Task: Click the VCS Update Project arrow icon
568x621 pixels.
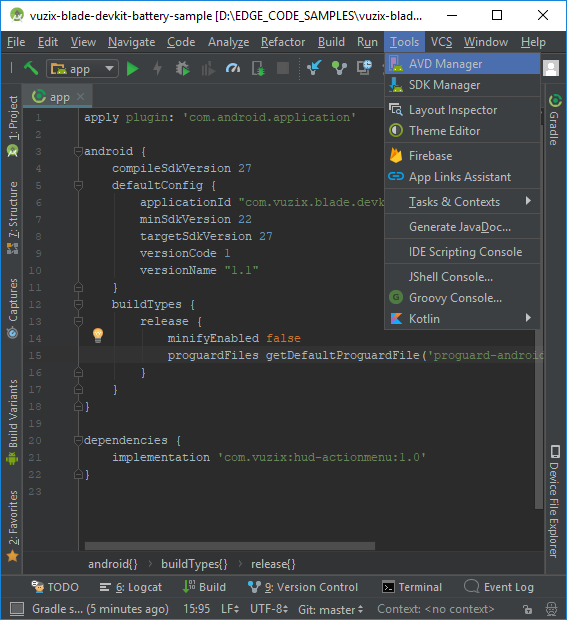Action: 314,68
